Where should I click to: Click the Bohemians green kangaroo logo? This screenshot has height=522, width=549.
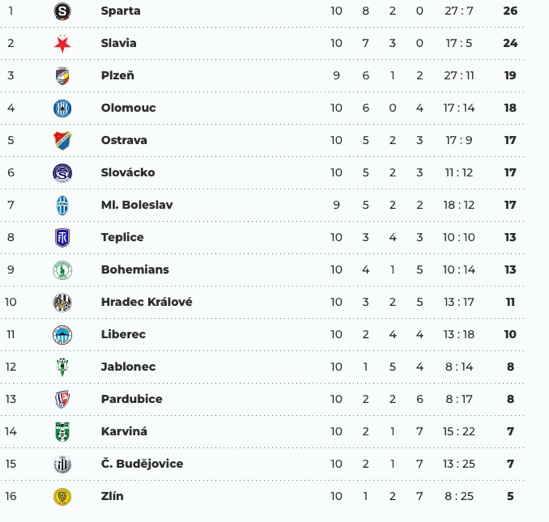(62, 270)
